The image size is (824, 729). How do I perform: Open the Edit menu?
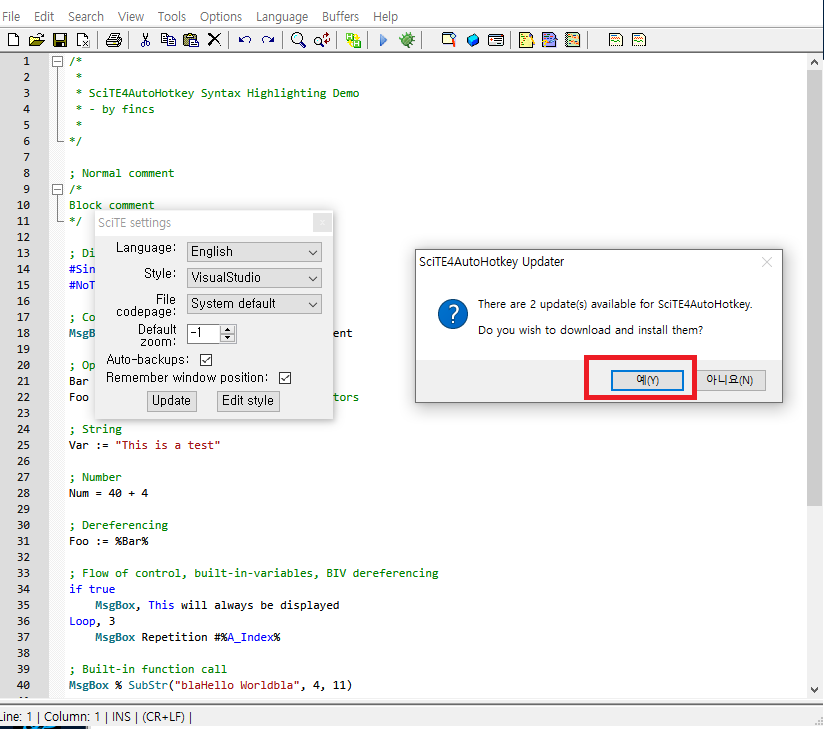pyautogui.click(x=44, y=17)
